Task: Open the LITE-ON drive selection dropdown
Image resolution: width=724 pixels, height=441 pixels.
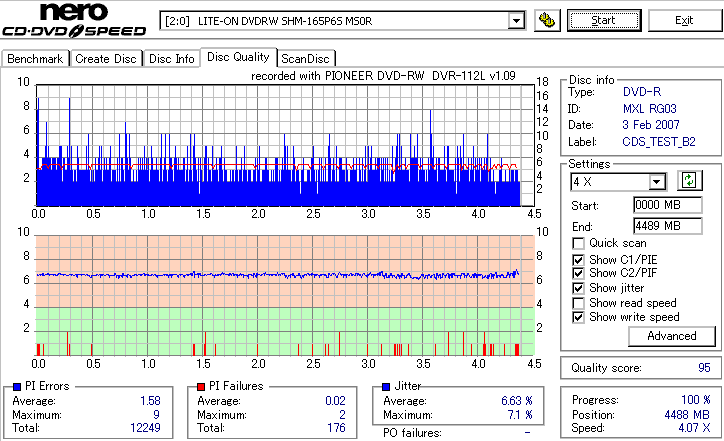Action: click(x=516, y=21)
